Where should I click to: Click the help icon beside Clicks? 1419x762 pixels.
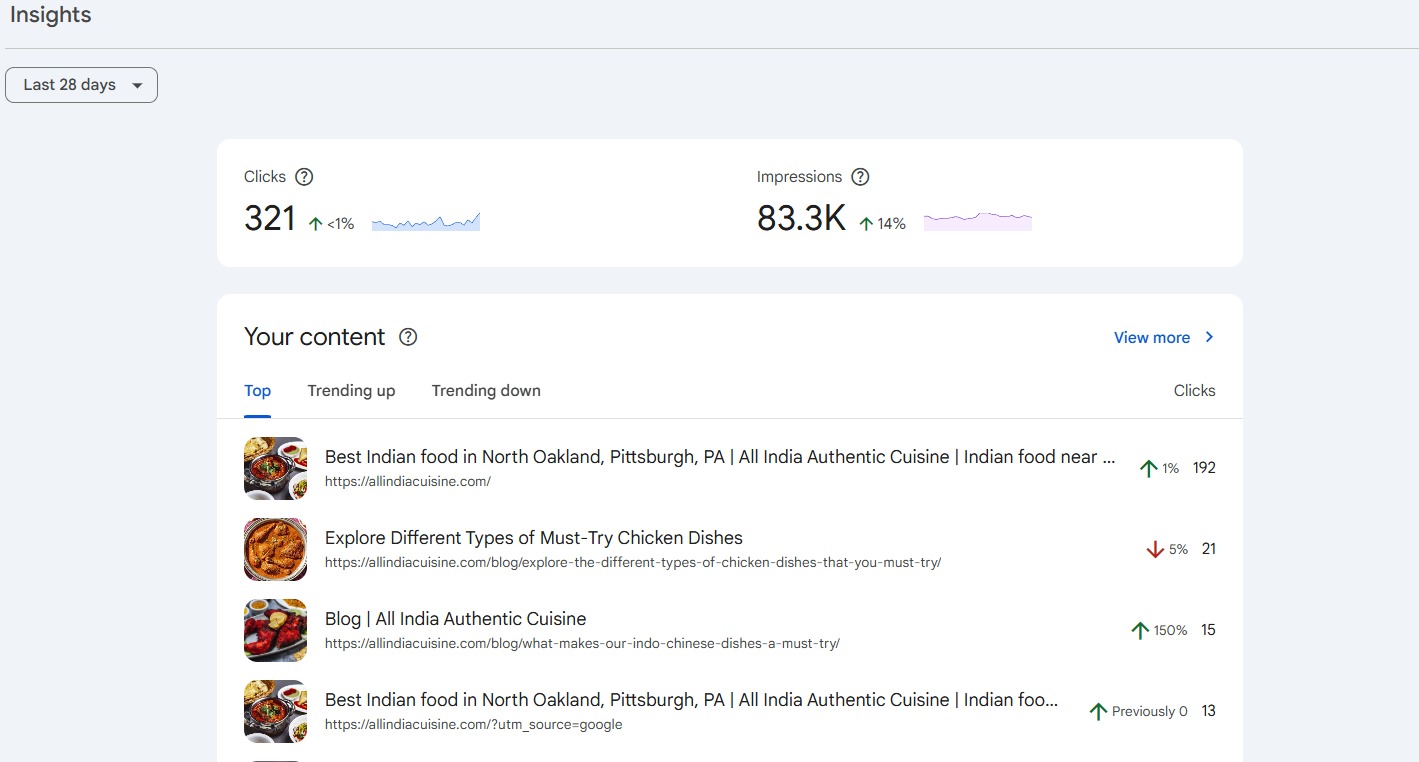tap(304, 177)
